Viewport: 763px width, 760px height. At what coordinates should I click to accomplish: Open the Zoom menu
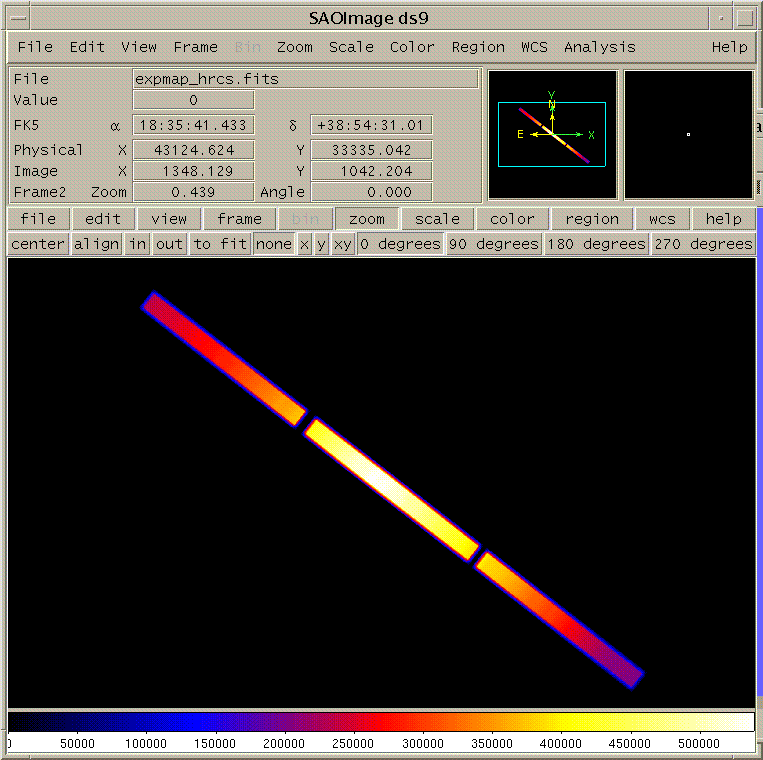click(x=295, y=47)
